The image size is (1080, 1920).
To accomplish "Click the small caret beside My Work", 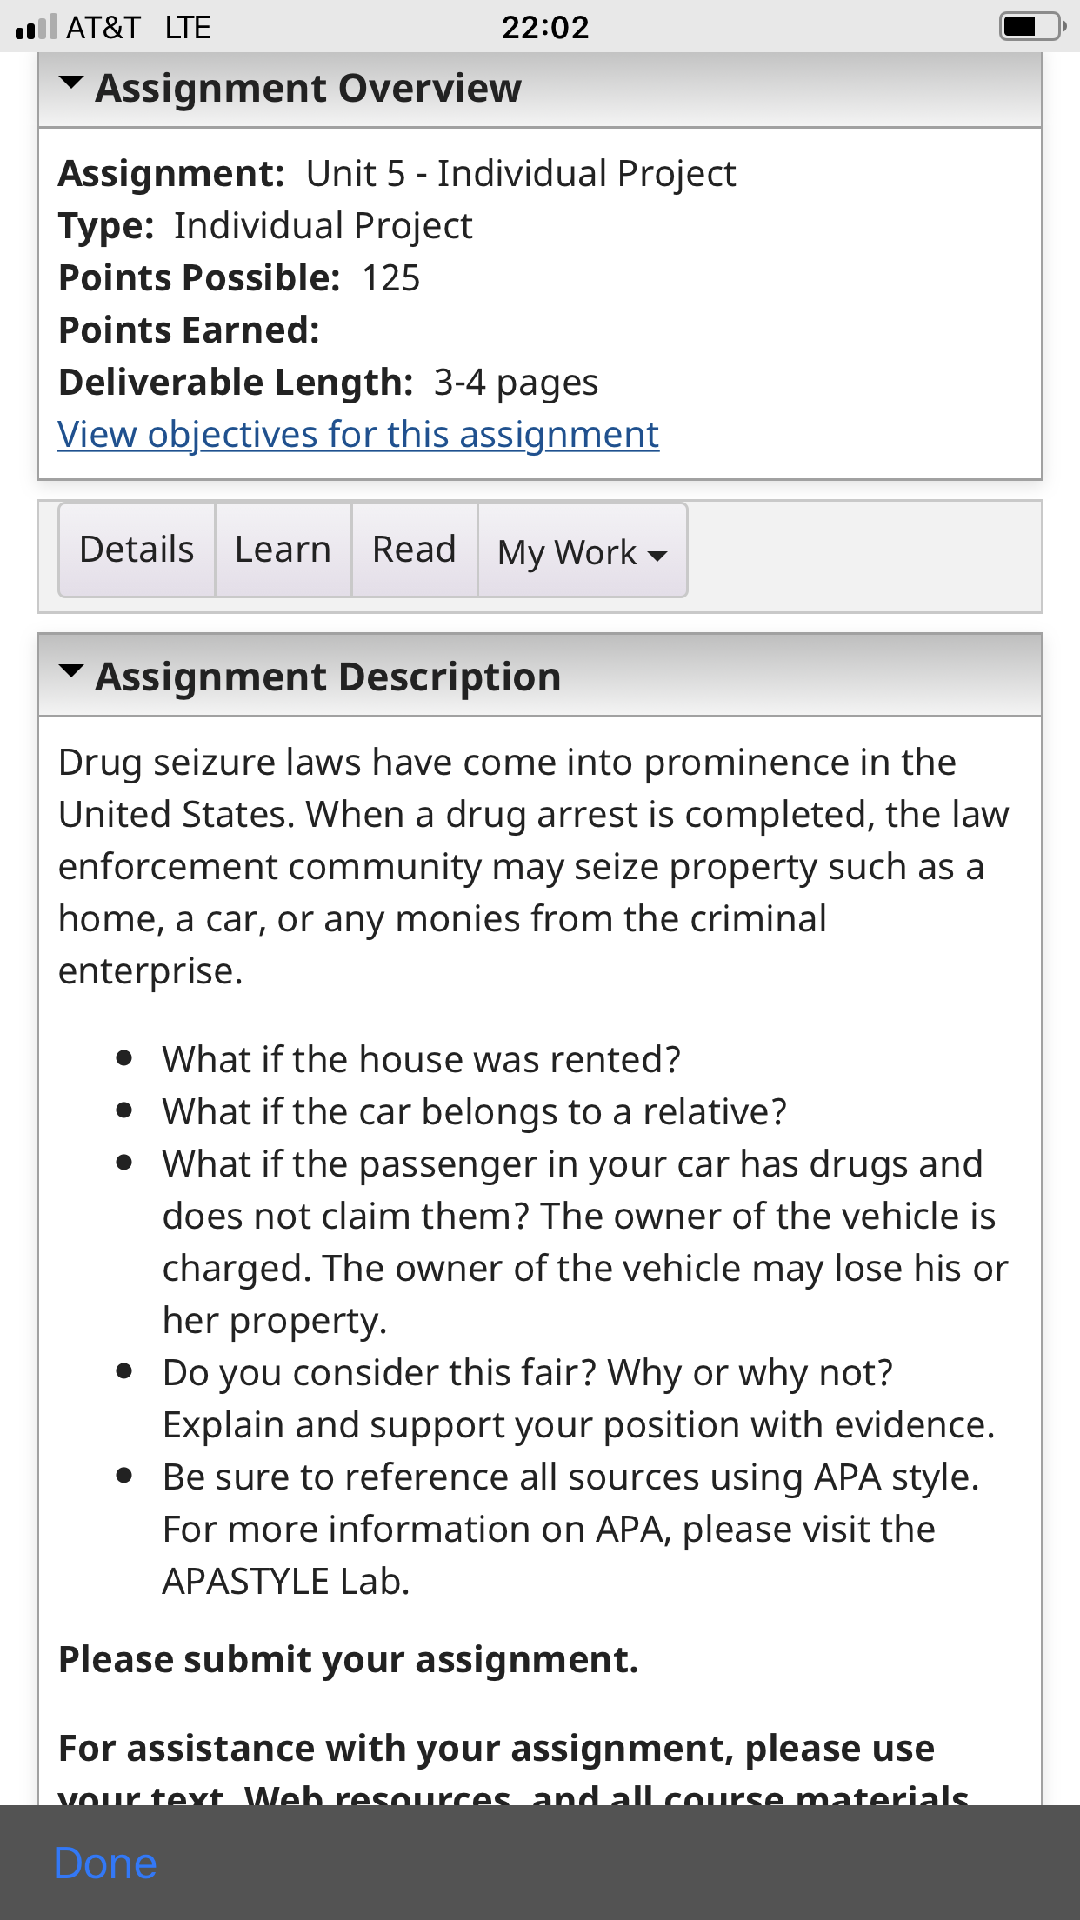I will 657,556.
